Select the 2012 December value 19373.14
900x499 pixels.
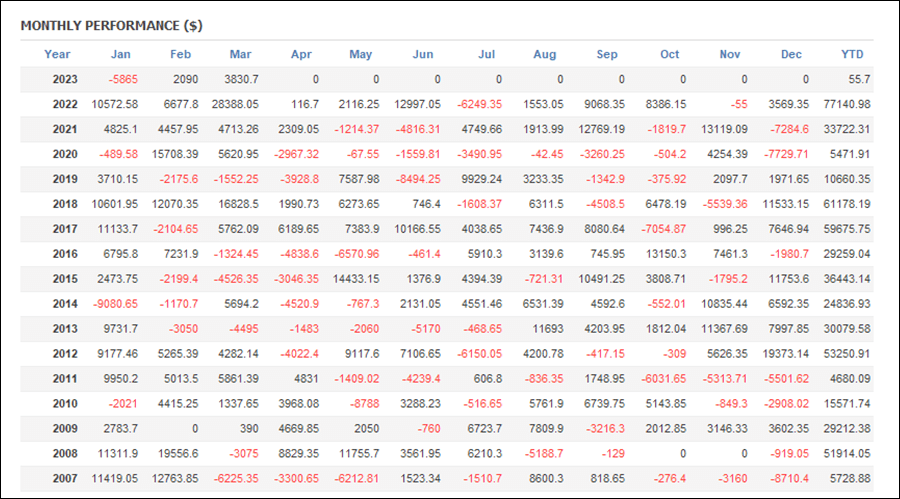click(x=785, y=354)
